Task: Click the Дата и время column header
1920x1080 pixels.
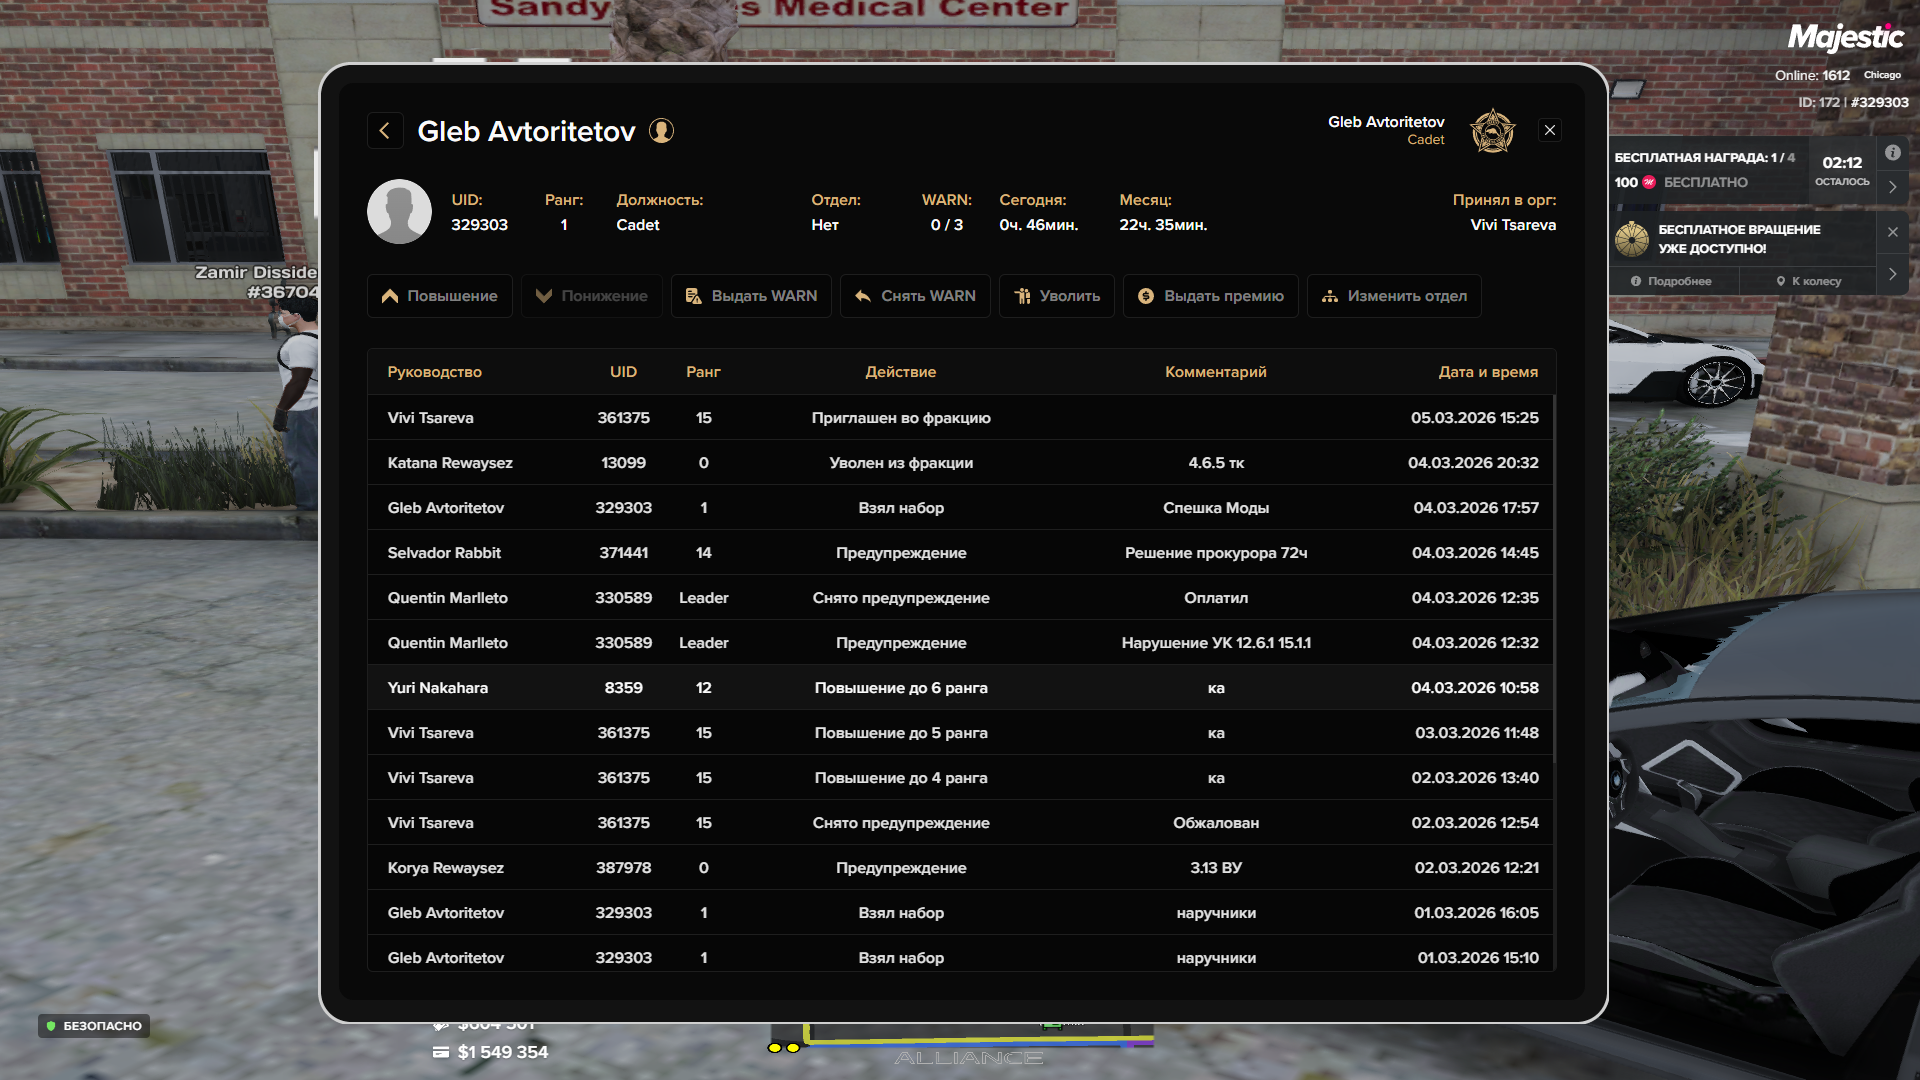Action: click(1487, 372)
